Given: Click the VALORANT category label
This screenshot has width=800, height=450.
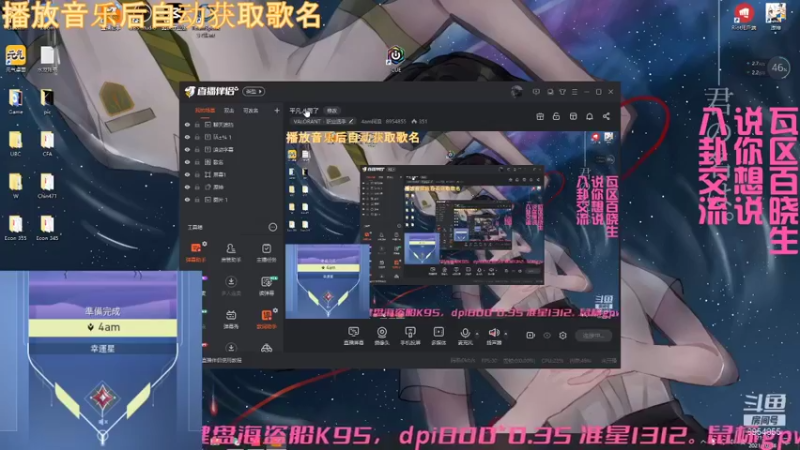Looking at the screenshot, I should (307, 121).
